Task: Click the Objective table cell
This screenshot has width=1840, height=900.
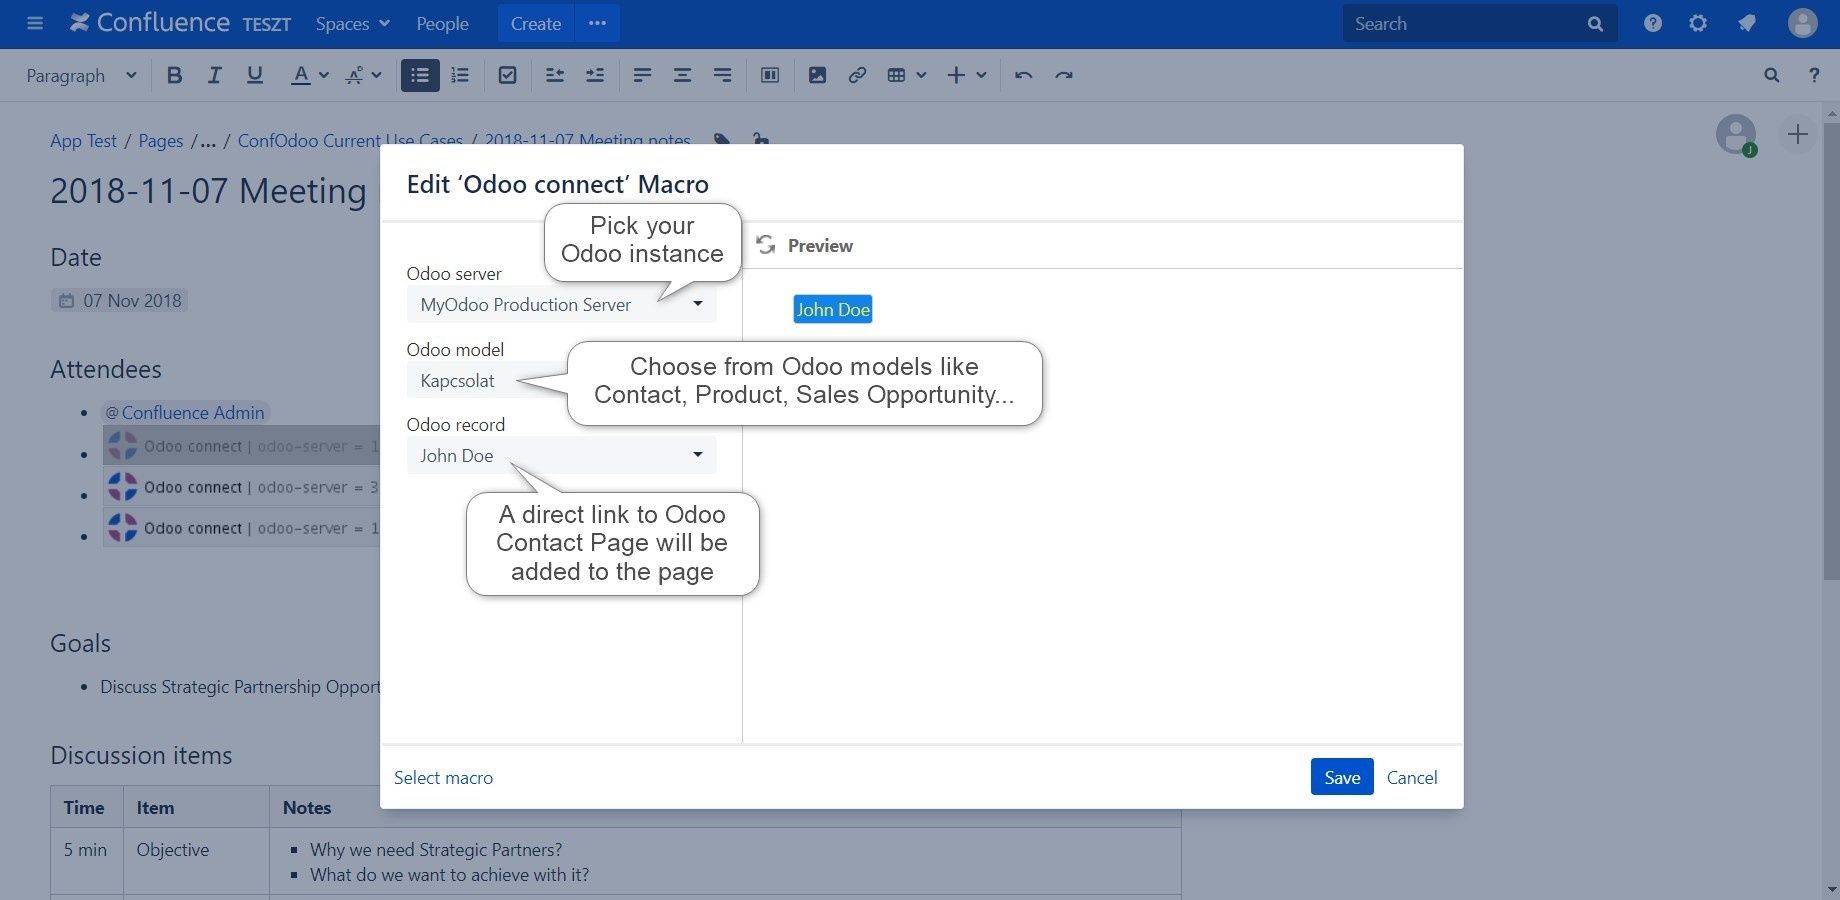Action: click(196, 861)
